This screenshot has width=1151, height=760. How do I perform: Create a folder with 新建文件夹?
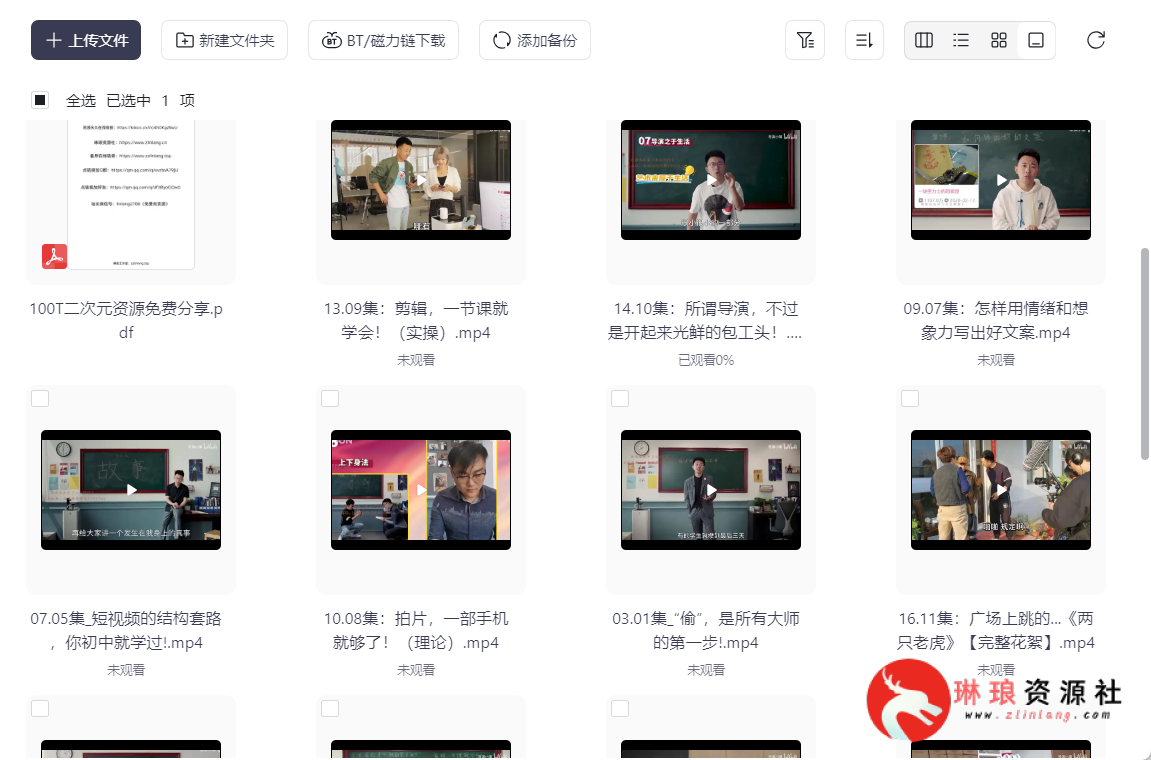point(225,40)
